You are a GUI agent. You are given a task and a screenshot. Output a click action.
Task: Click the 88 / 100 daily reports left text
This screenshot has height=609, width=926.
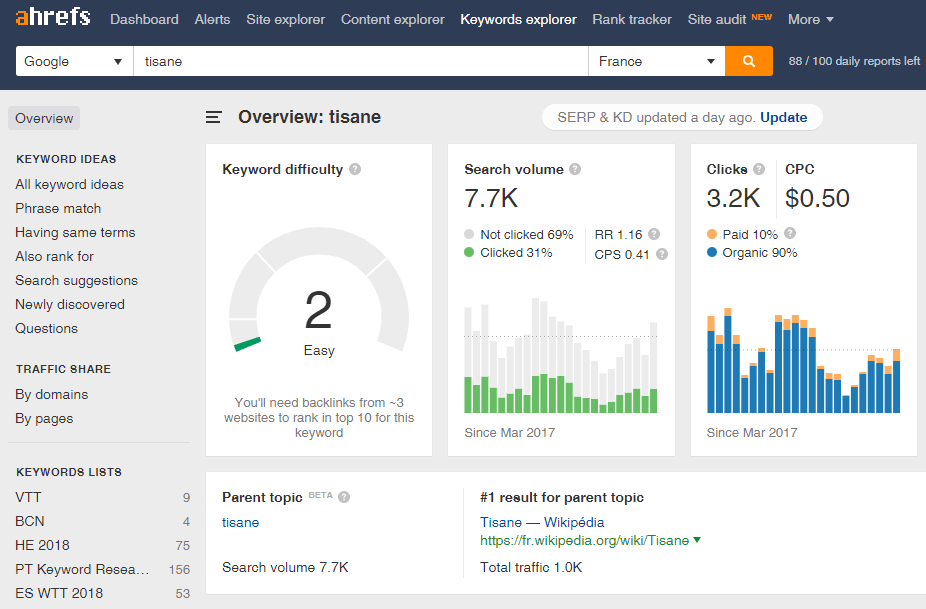pyautogui.click(x=854, y=61)
